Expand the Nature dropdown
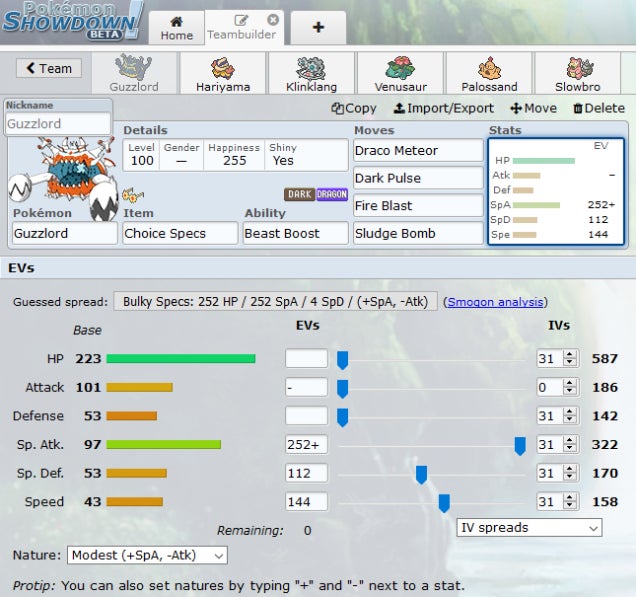The image size is (636, 597). pyautogui.click(x=147, y=555)
